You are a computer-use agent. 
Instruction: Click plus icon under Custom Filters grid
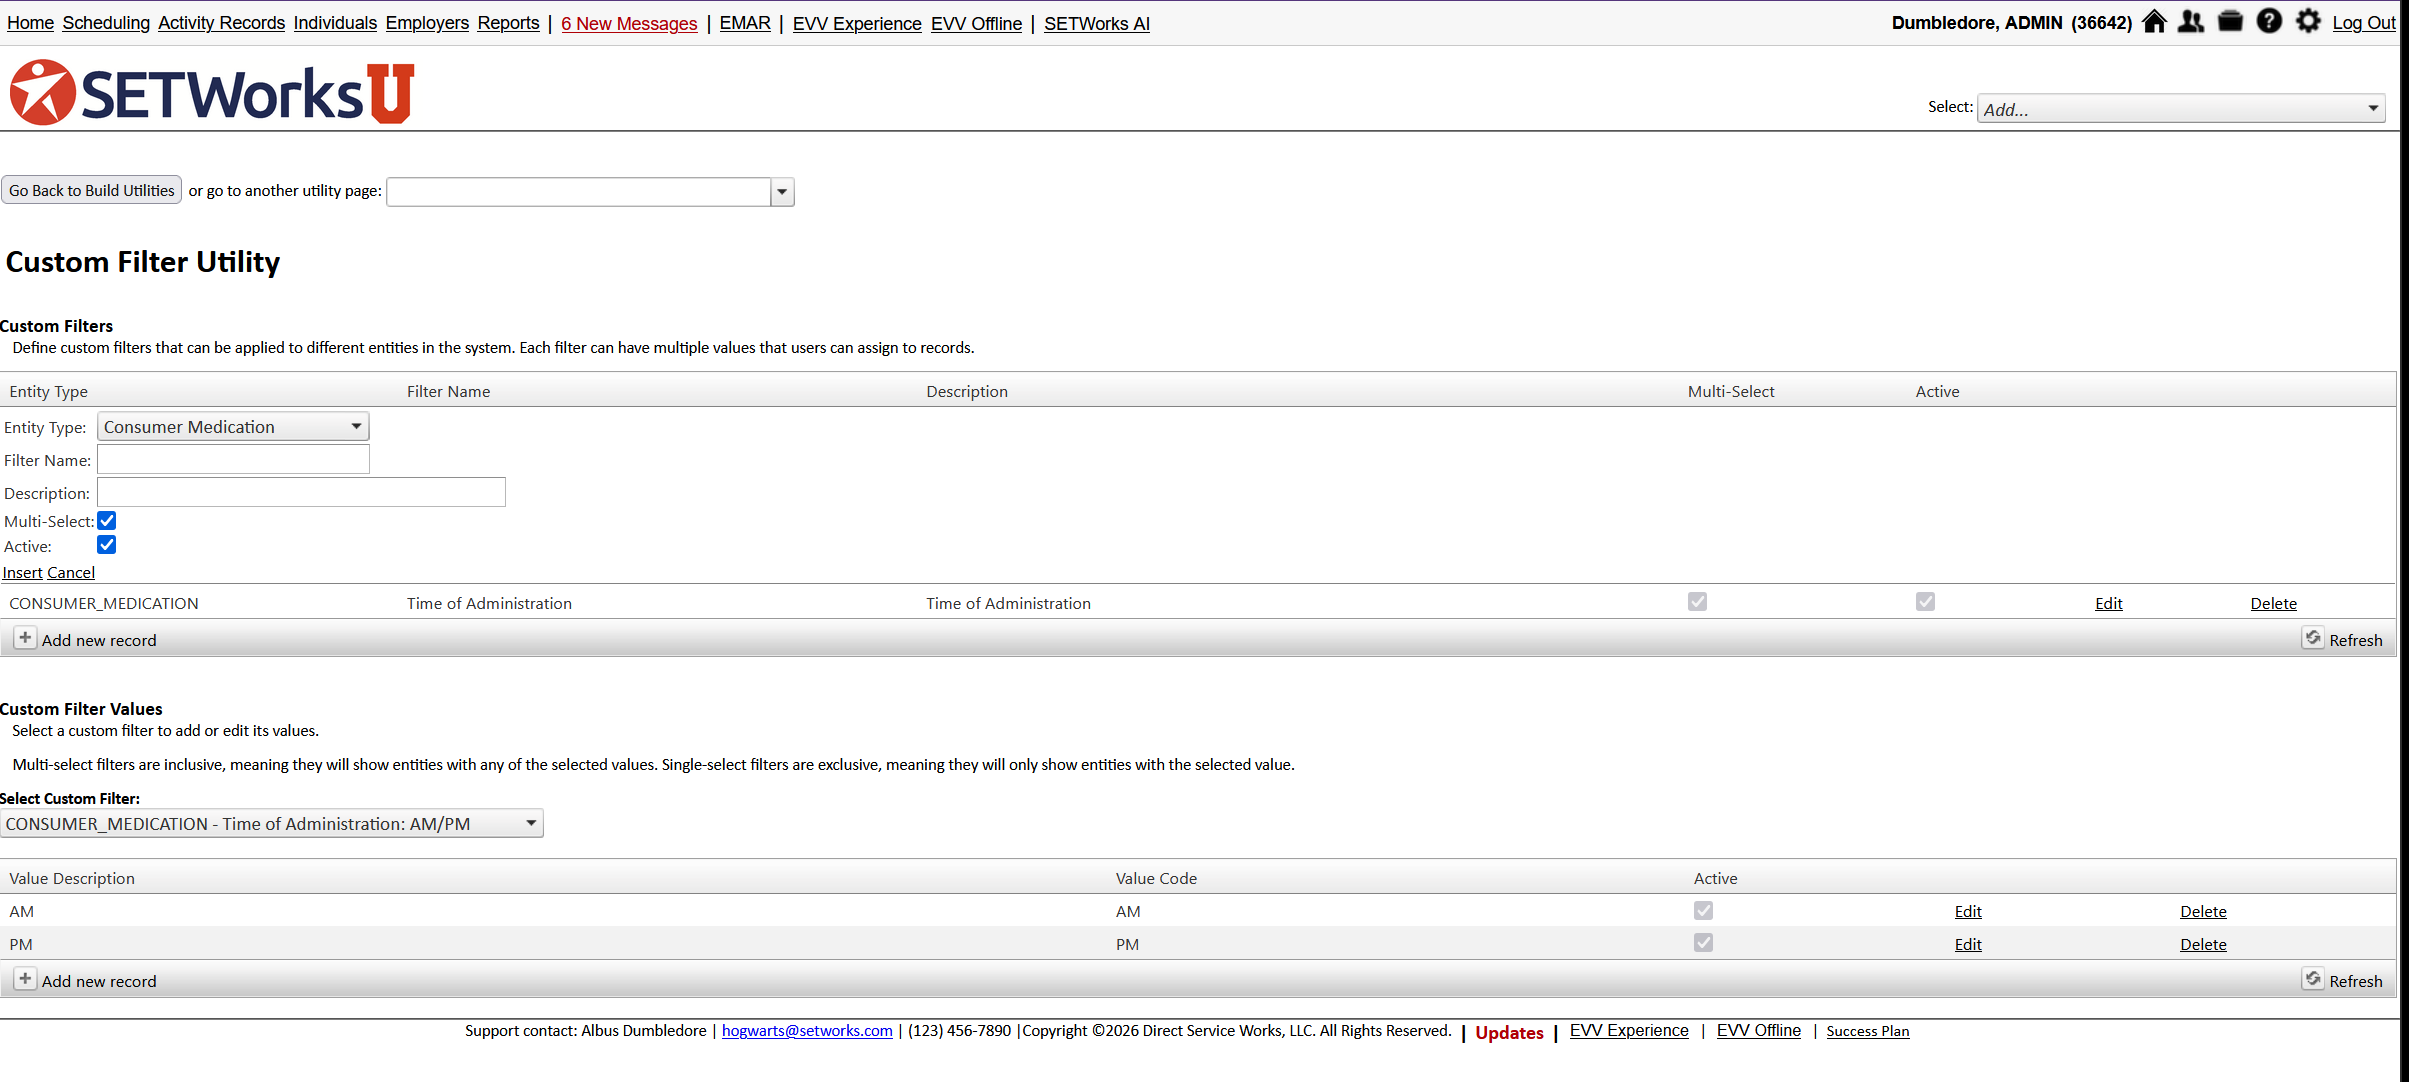coord(25,638)
